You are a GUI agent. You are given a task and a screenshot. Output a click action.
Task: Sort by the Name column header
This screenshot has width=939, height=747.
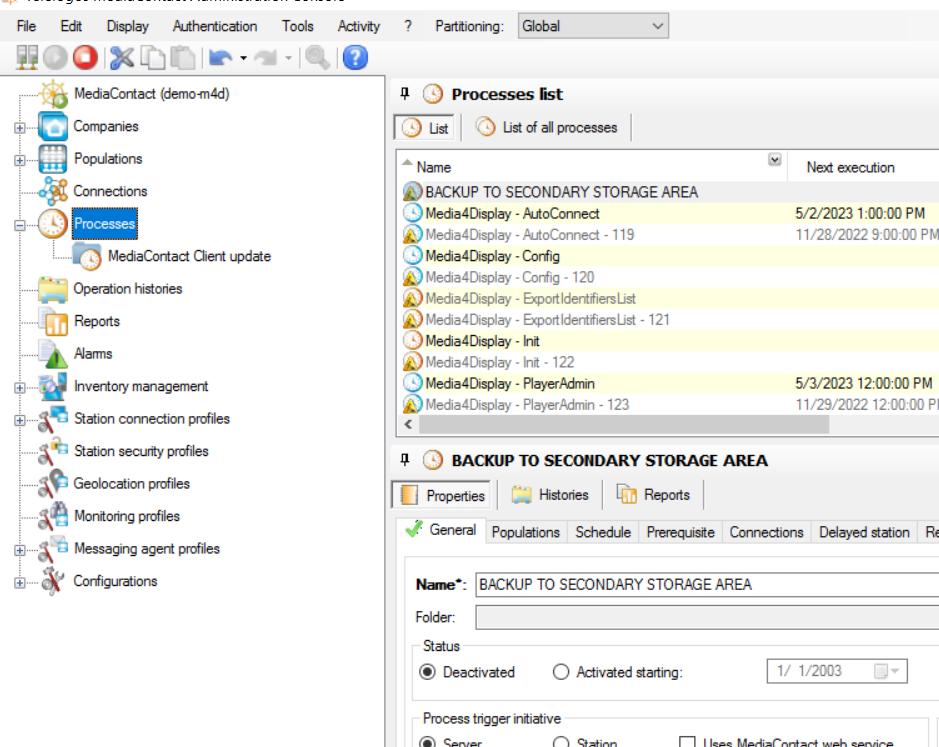pos(592,167)
